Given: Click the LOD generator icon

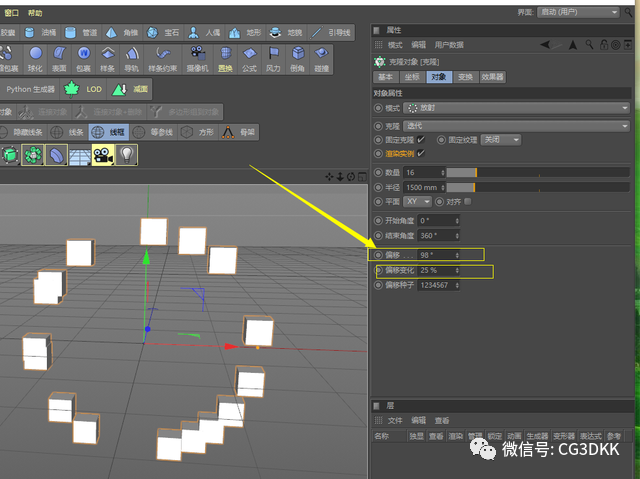Looking at the screenshot, I should [x=83, y=89].
